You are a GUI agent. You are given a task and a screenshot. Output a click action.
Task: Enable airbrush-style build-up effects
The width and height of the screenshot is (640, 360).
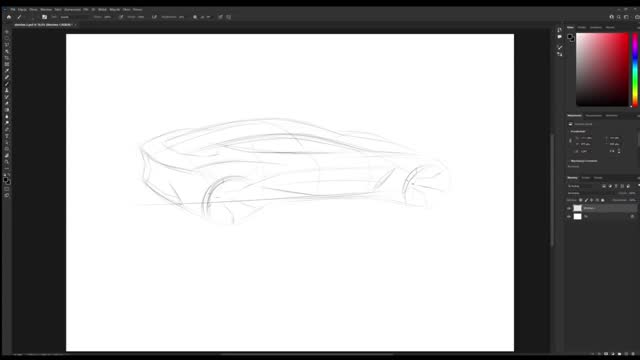[154, 17]
